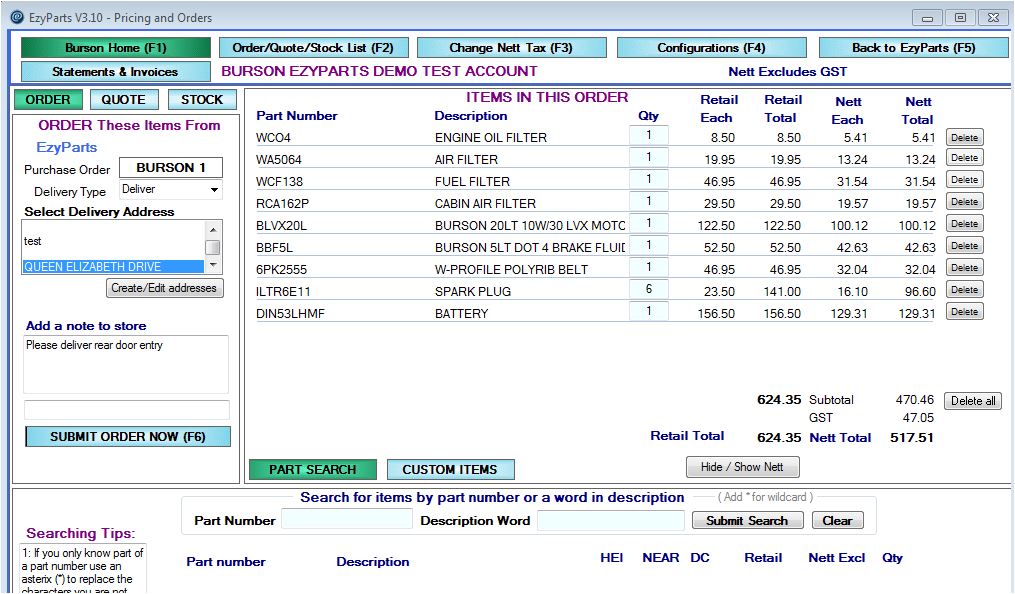Click part number WCO4 text
This screenshot has height=594, width=1015.
273,138
